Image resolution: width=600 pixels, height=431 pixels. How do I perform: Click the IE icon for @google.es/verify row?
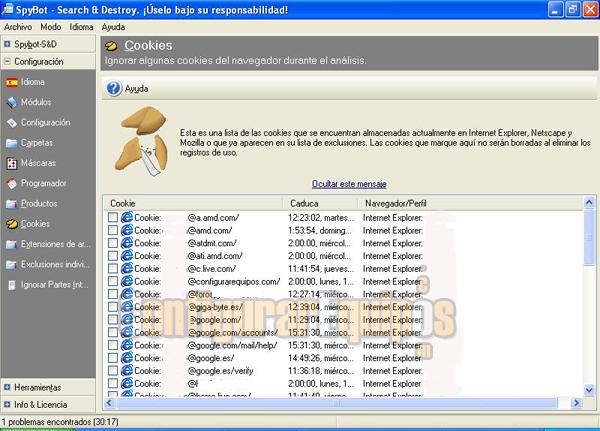[127, 371]
